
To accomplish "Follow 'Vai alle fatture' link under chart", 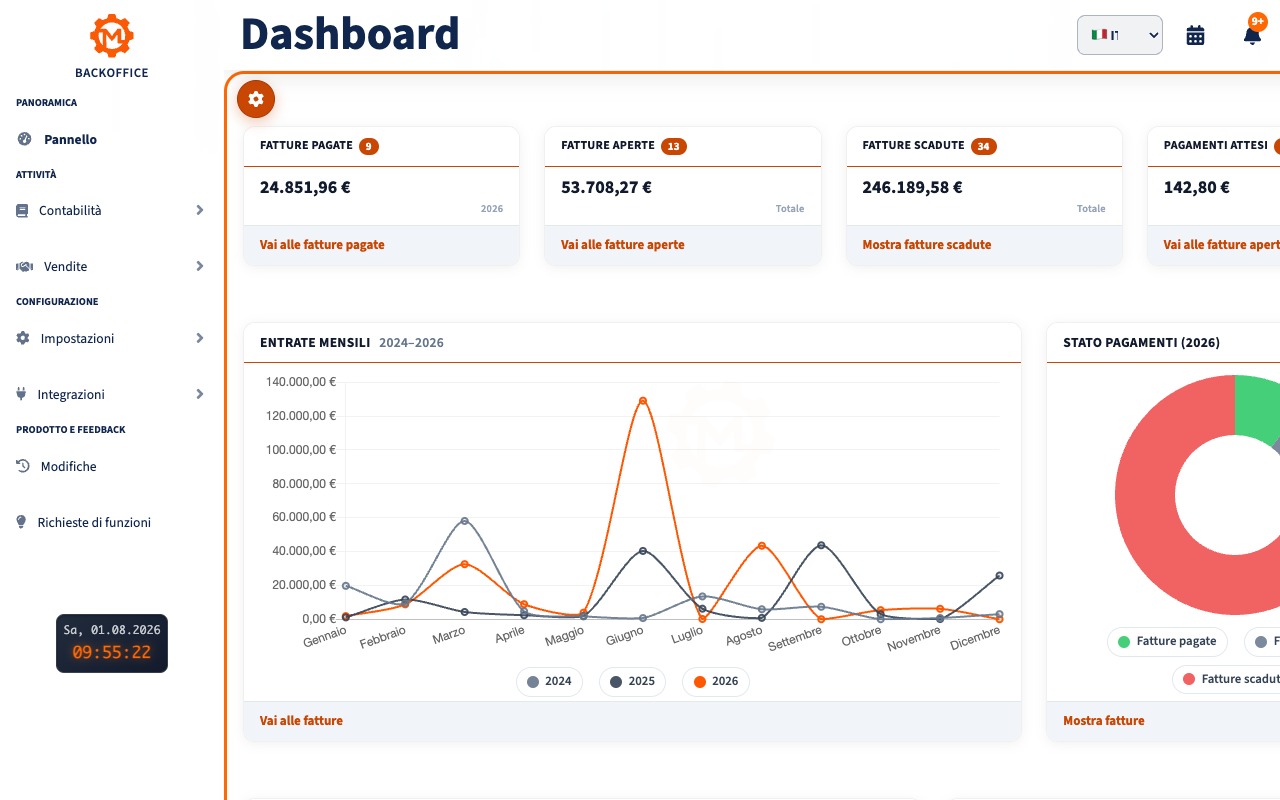I will (301, 721).
